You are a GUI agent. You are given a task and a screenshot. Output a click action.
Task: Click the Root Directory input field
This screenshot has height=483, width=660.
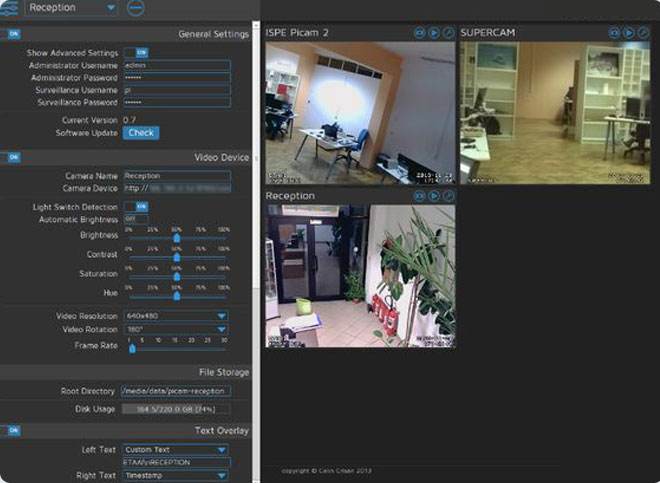(176, 391)
